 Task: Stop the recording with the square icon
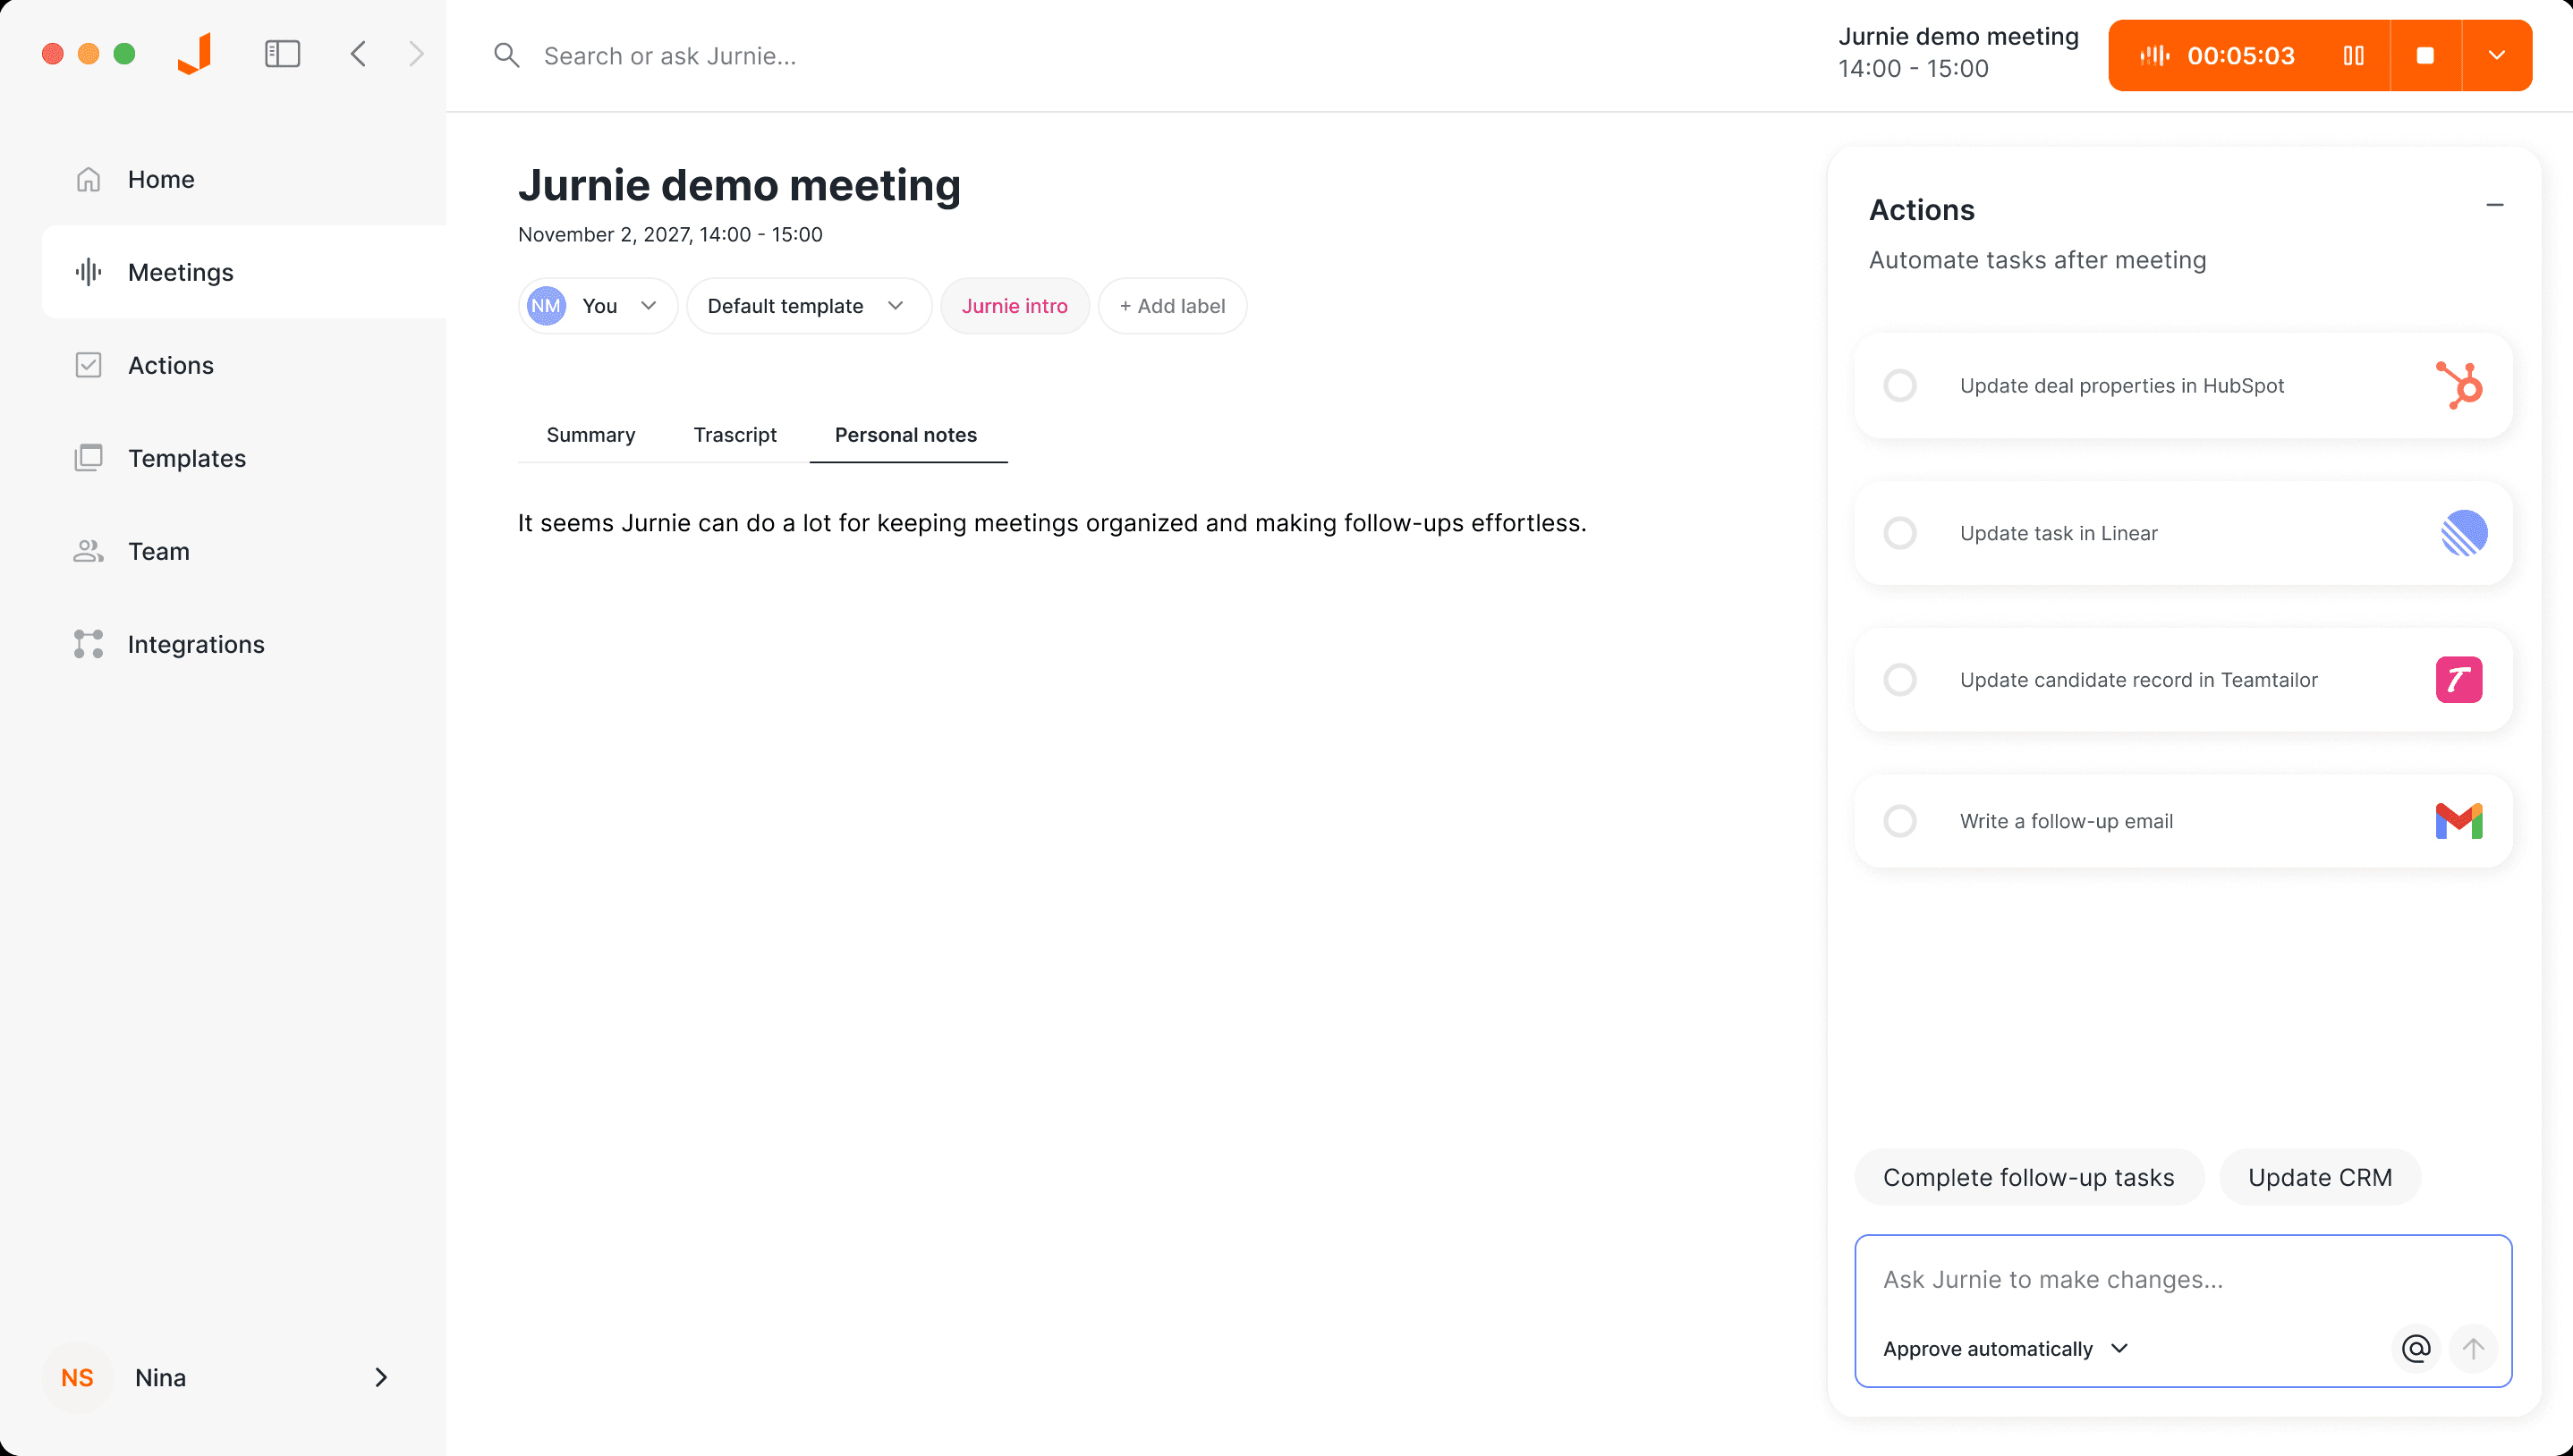click(2425, 56)
